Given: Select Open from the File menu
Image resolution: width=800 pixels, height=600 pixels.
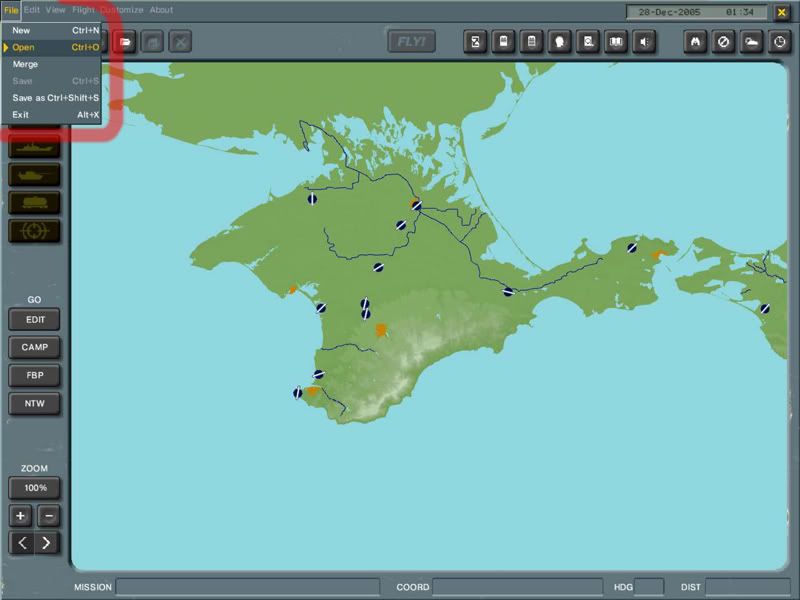Looking at the screenshot, I should 24,47.
